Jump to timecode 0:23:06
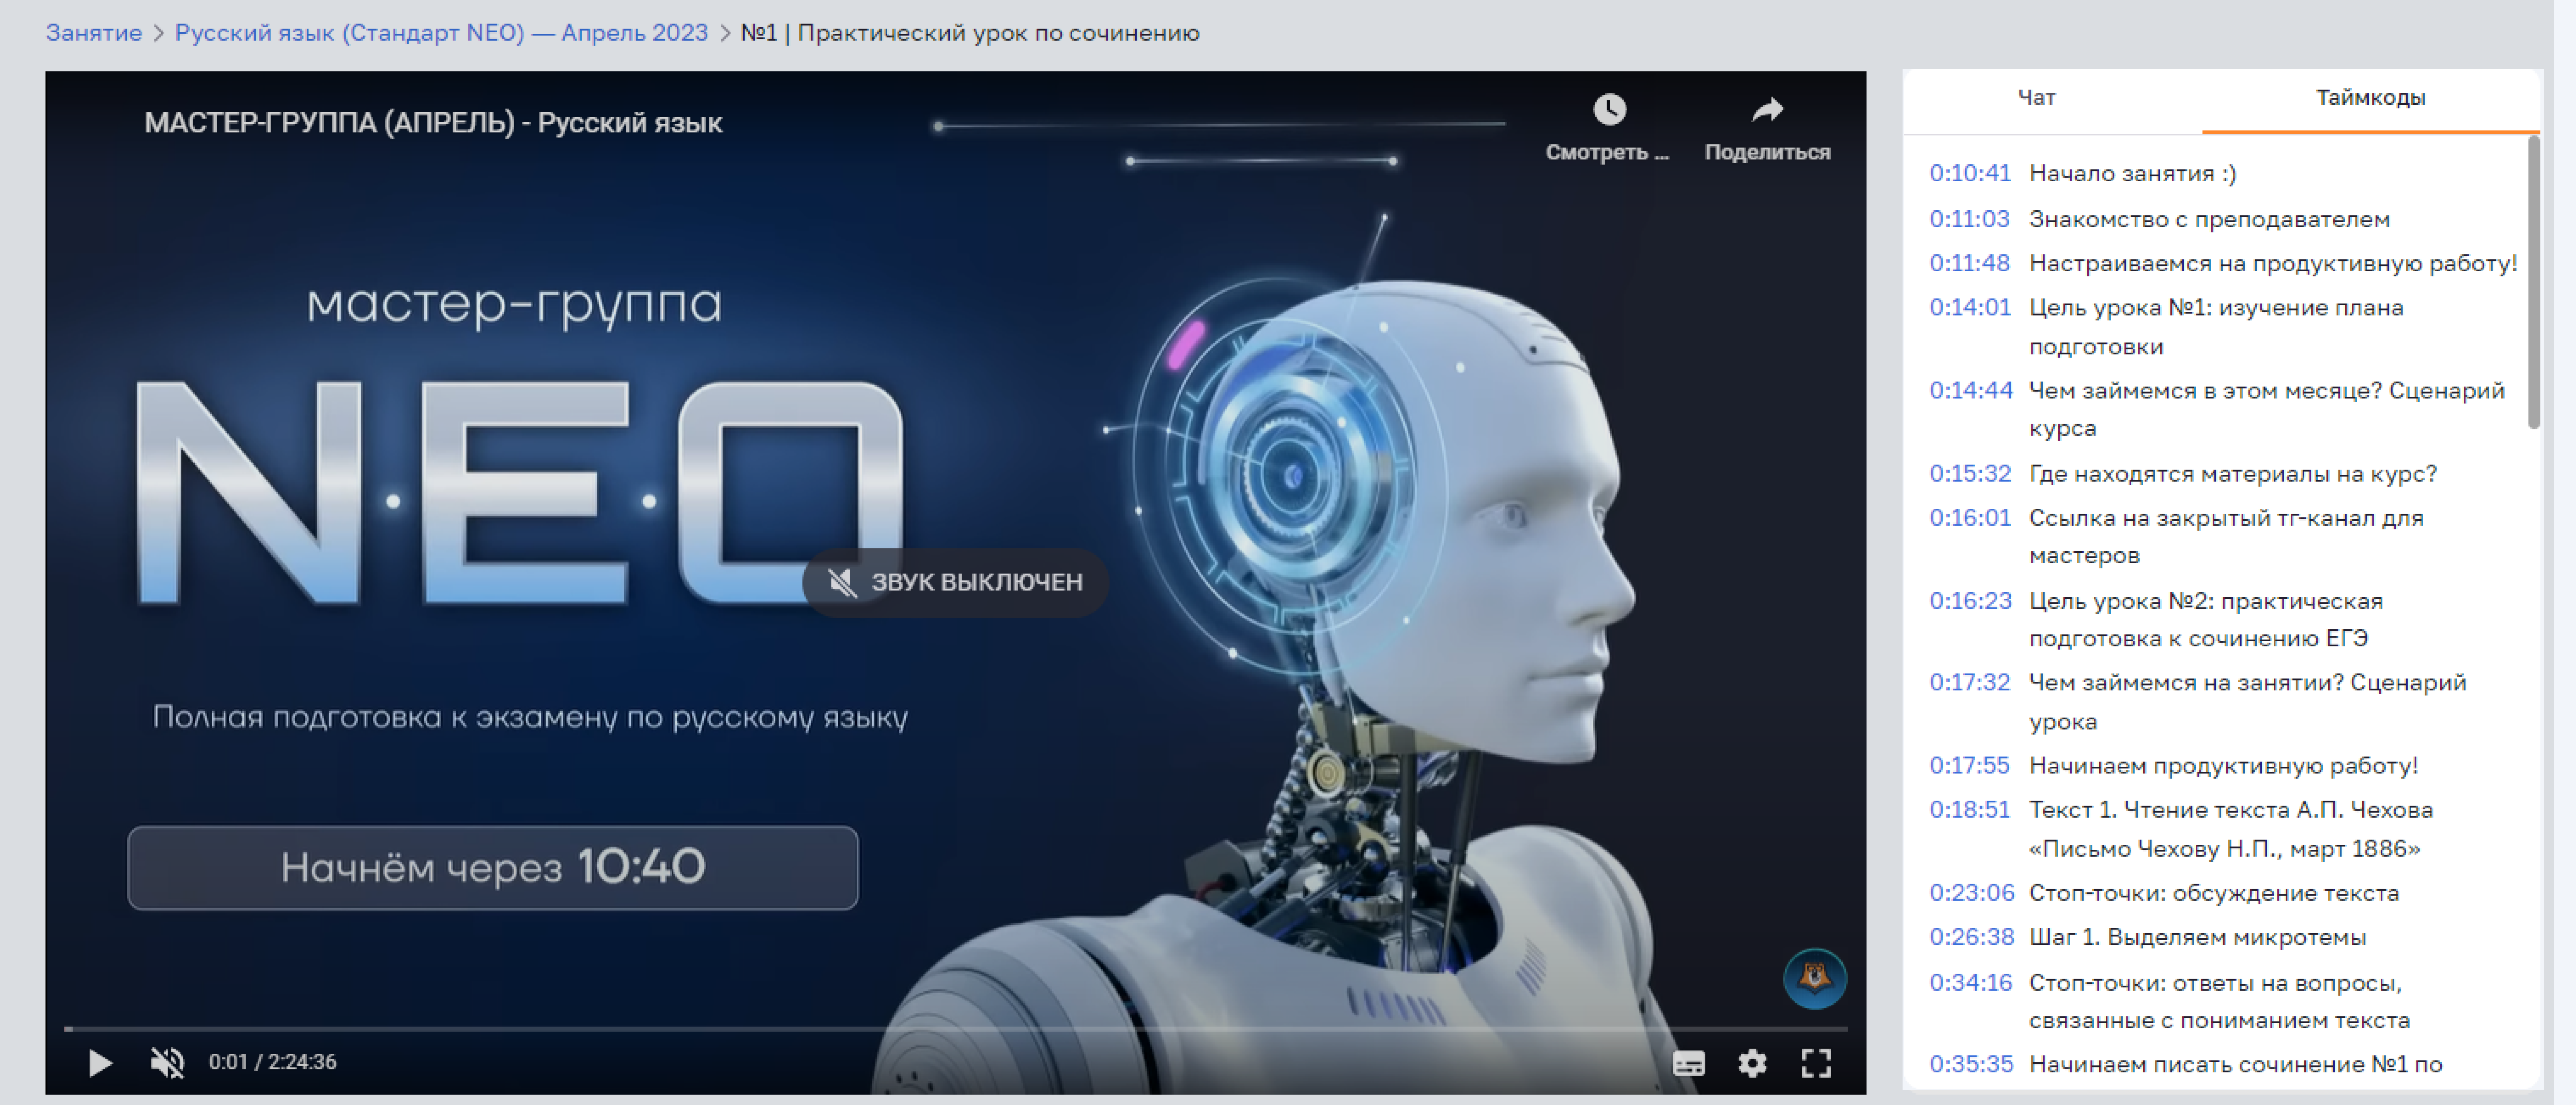 (x=1971, y=893)
